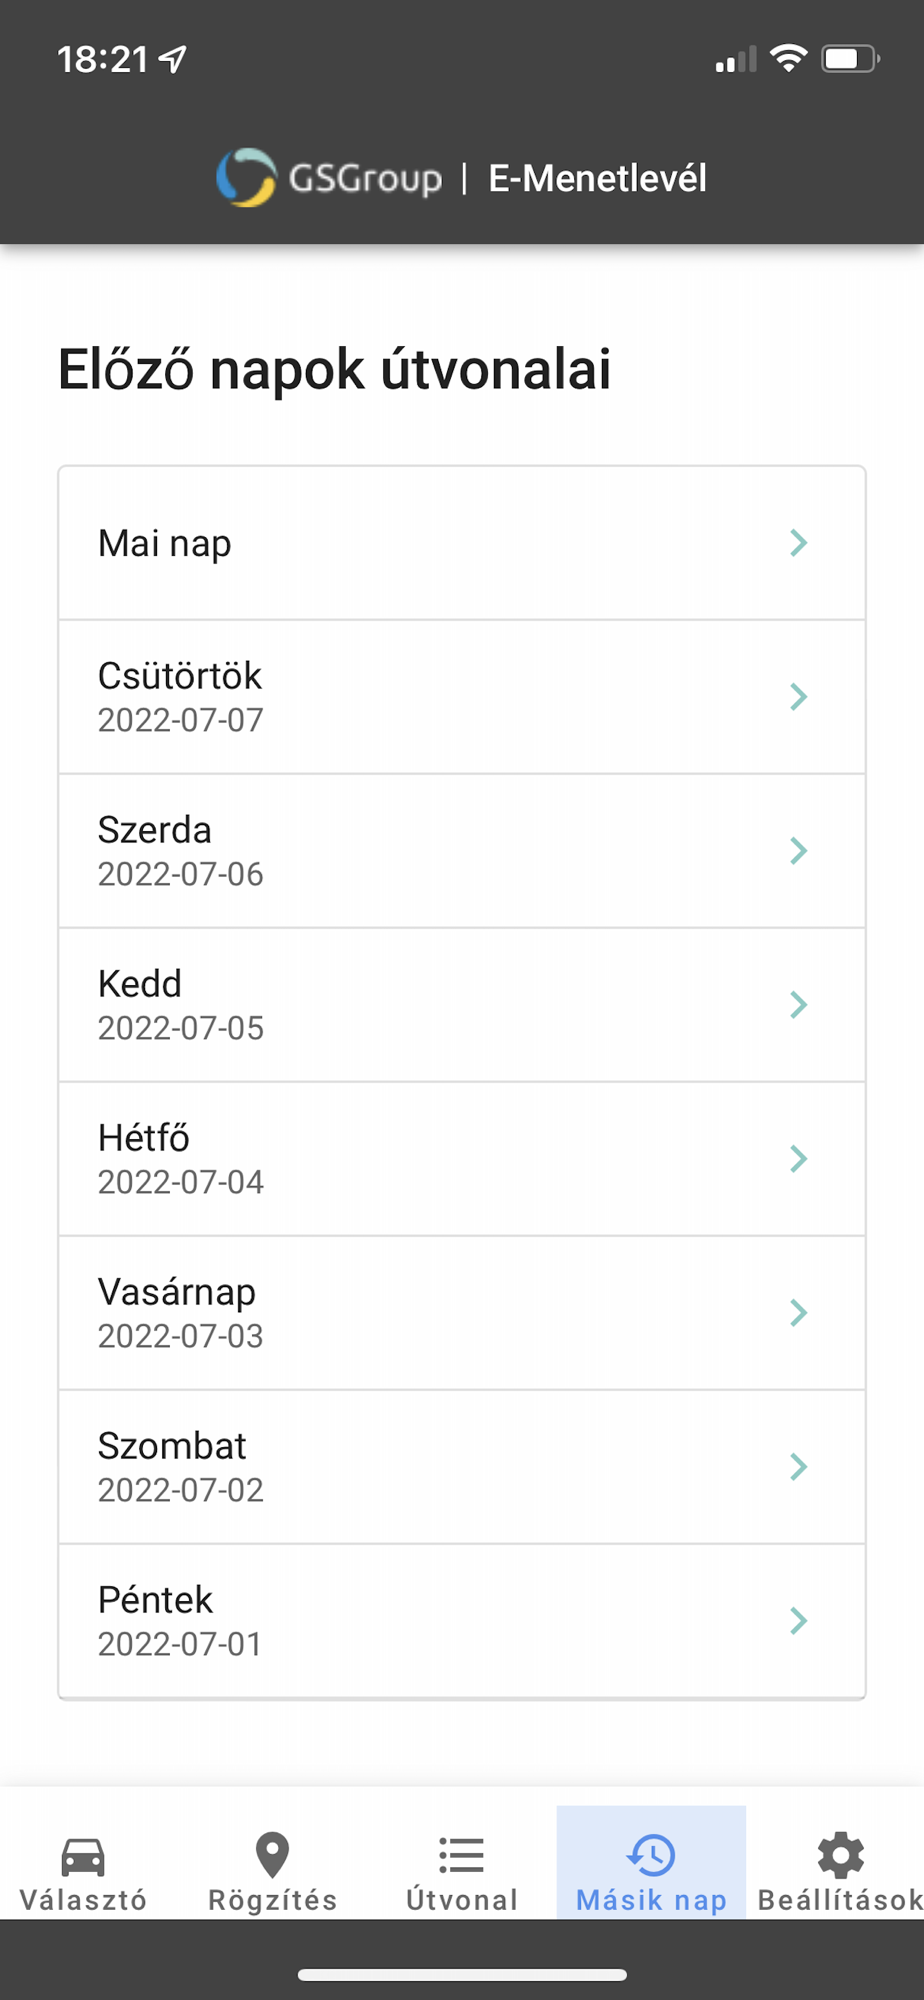Open Beállítások gear icon

840,1856
